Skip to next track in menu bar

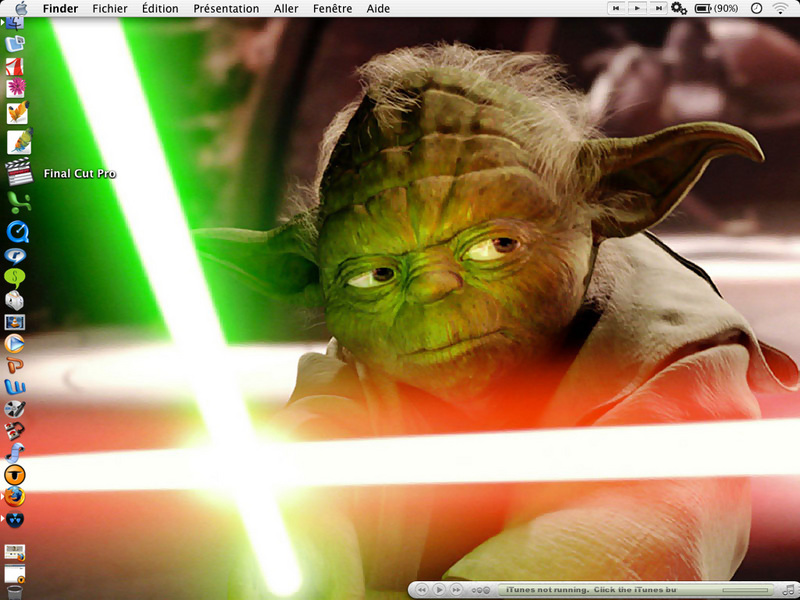tap(659, 8)
